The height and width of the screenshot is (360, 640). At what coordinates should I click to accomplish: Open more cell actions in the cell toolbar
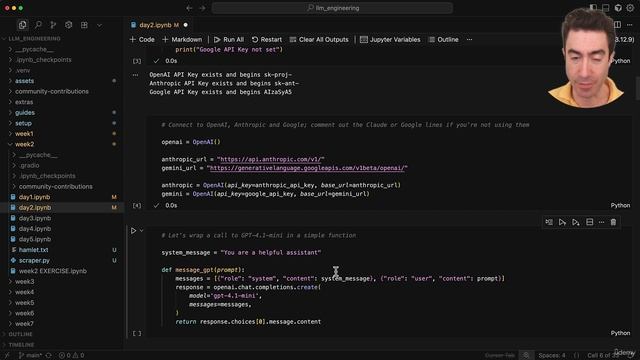click(601, 222)
